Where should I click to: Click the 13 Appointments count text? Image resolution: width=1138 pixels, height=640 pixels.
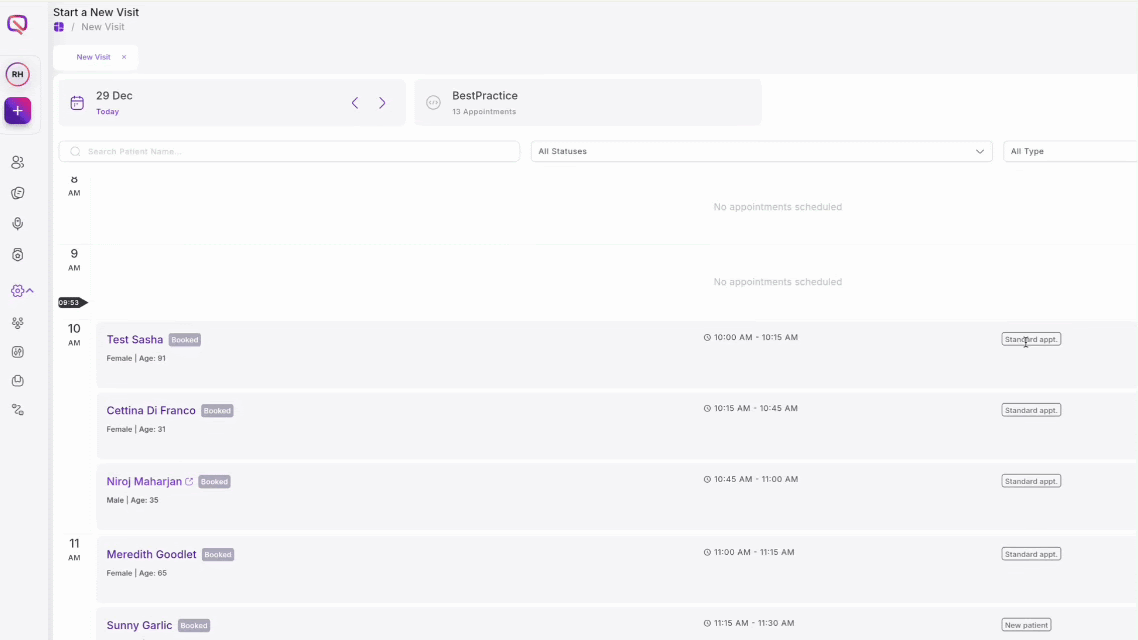tap(484, 112)
